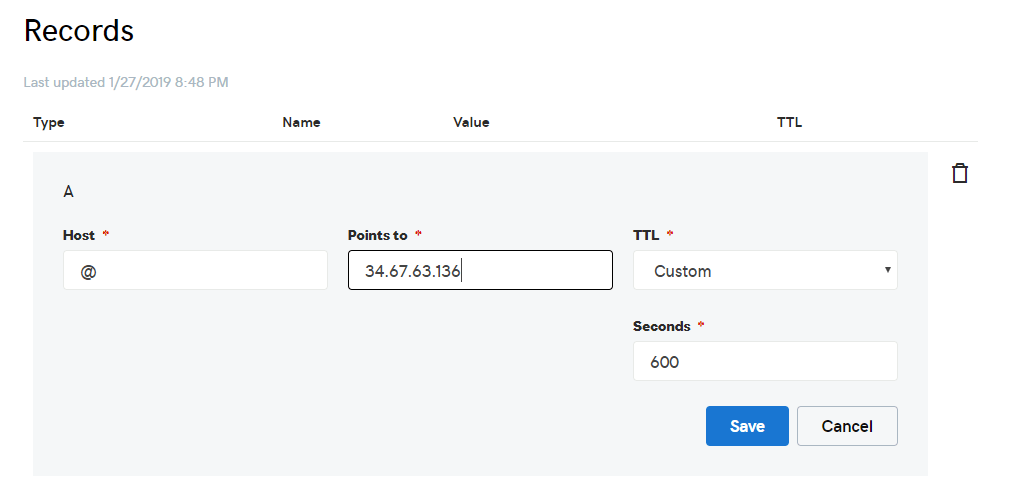Click the red asterisk beside Seconds
The image size is (1016, 491).
[701, 325]
